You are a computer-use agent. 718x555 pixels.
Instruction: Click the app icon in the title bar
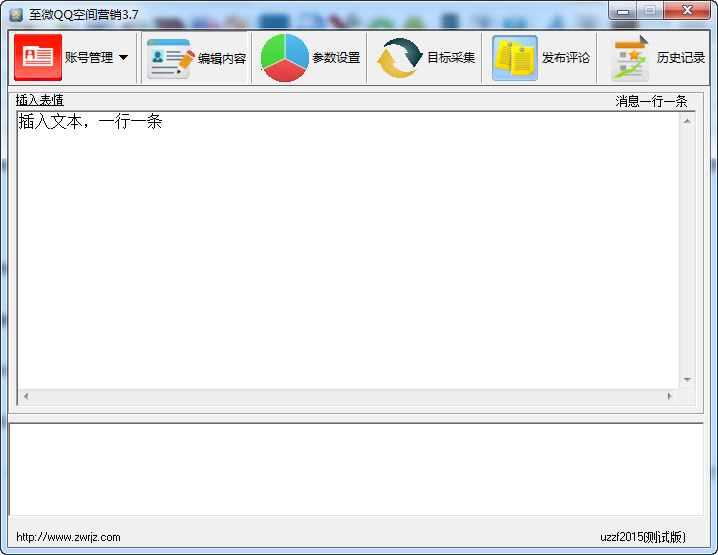[x=16, y=15]
